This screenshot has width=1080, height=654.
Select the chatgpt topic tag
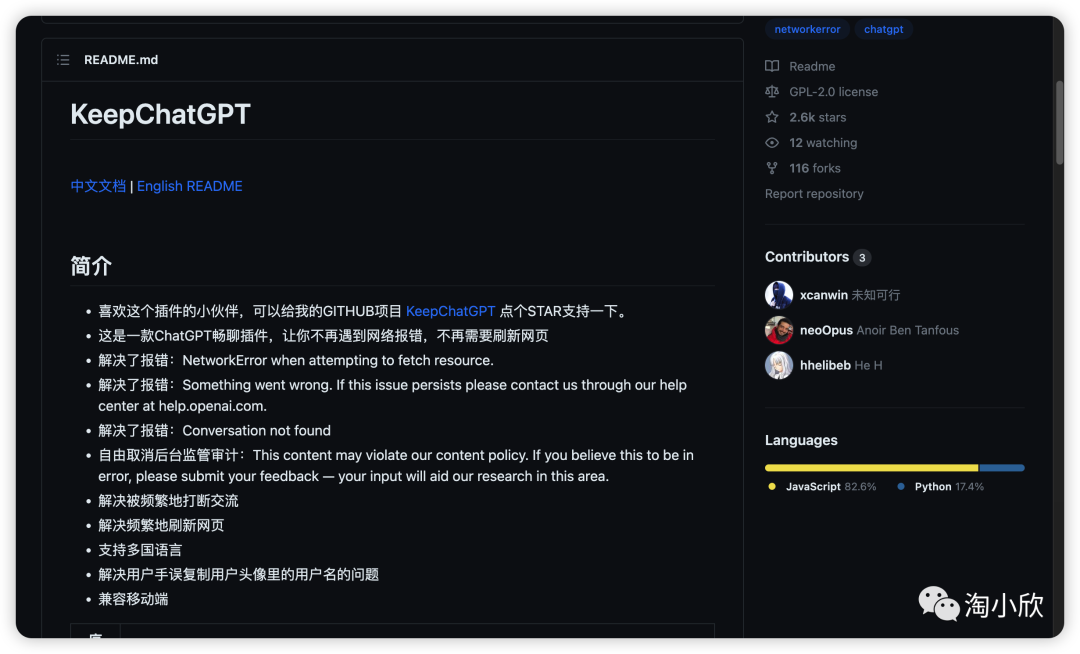[884, 29]
